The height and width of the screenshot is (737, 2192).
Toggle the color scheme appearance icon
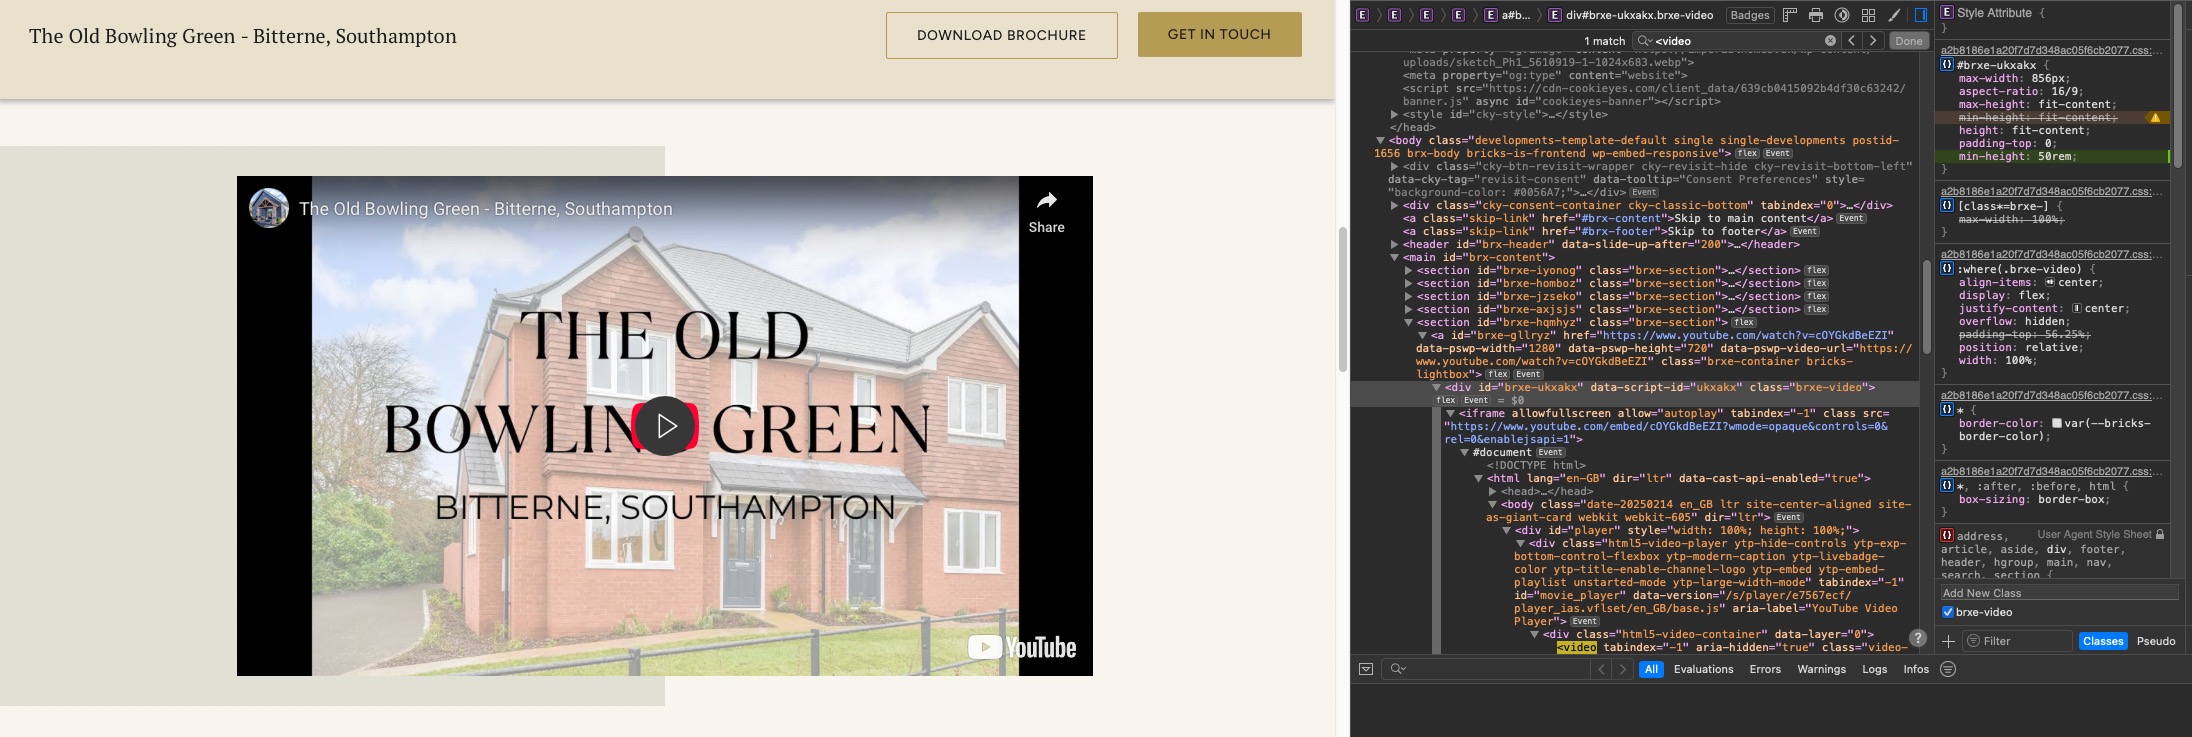click(1842, 15)
